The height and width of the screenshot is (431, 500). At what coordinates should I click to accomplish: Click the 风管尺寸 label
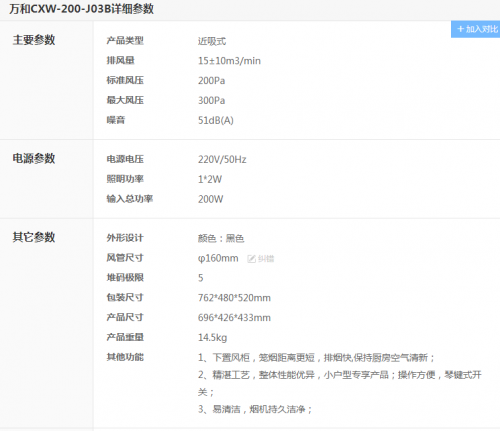coord(125,258)
